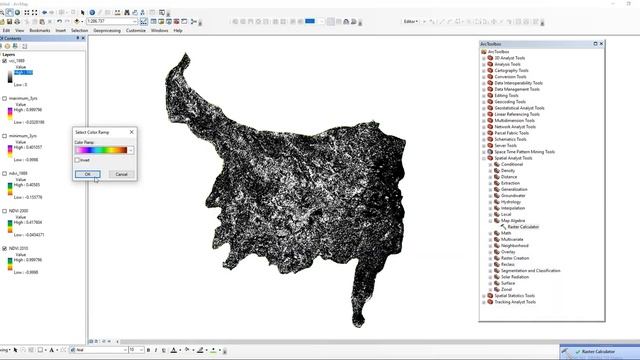Image resolution: width=640 pixels, height=360 pixels.
Task: Close the ArcToolbox panel
Action: coord(601,44)
